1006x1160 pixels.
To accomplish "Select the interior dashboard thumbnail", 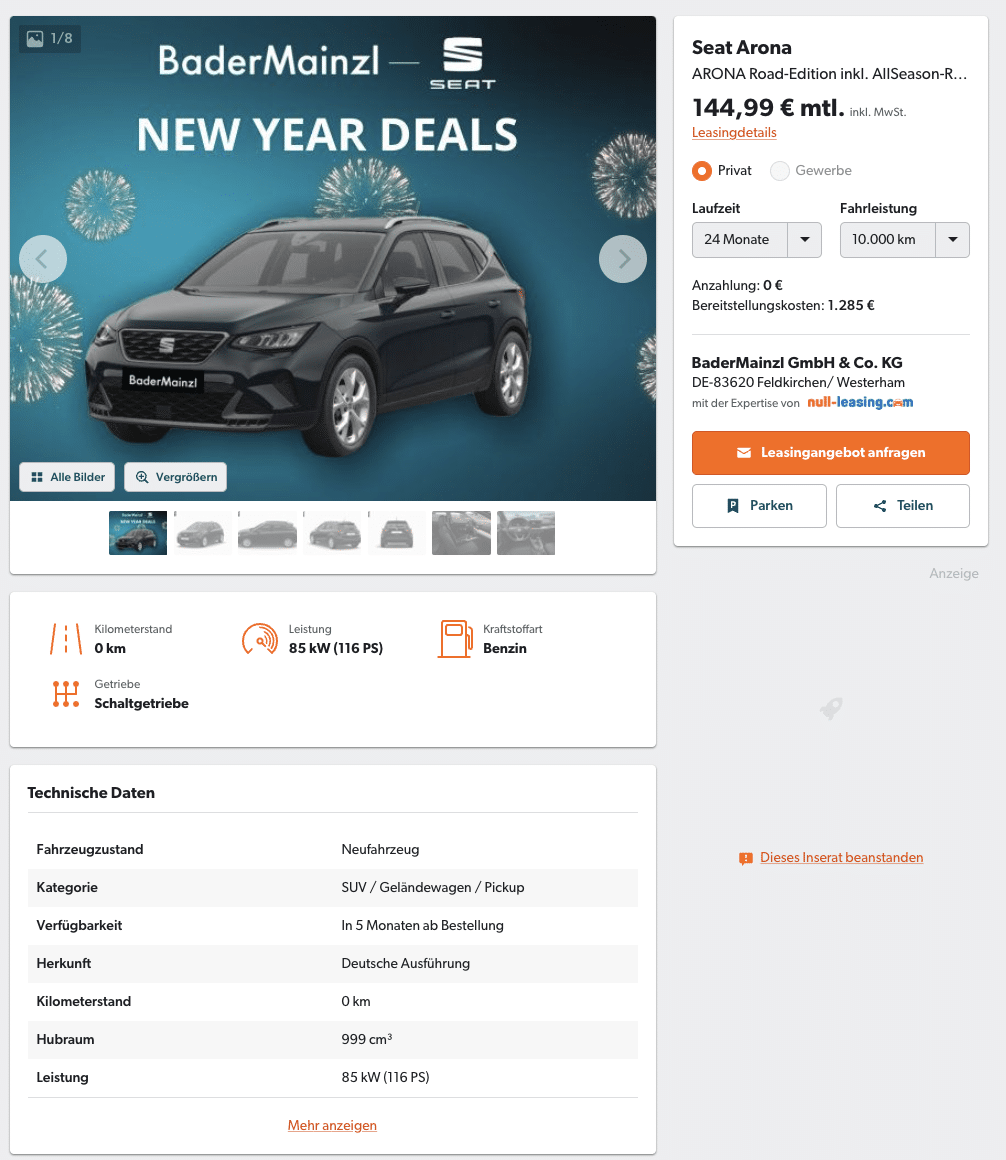I will (x=526, y=533).
